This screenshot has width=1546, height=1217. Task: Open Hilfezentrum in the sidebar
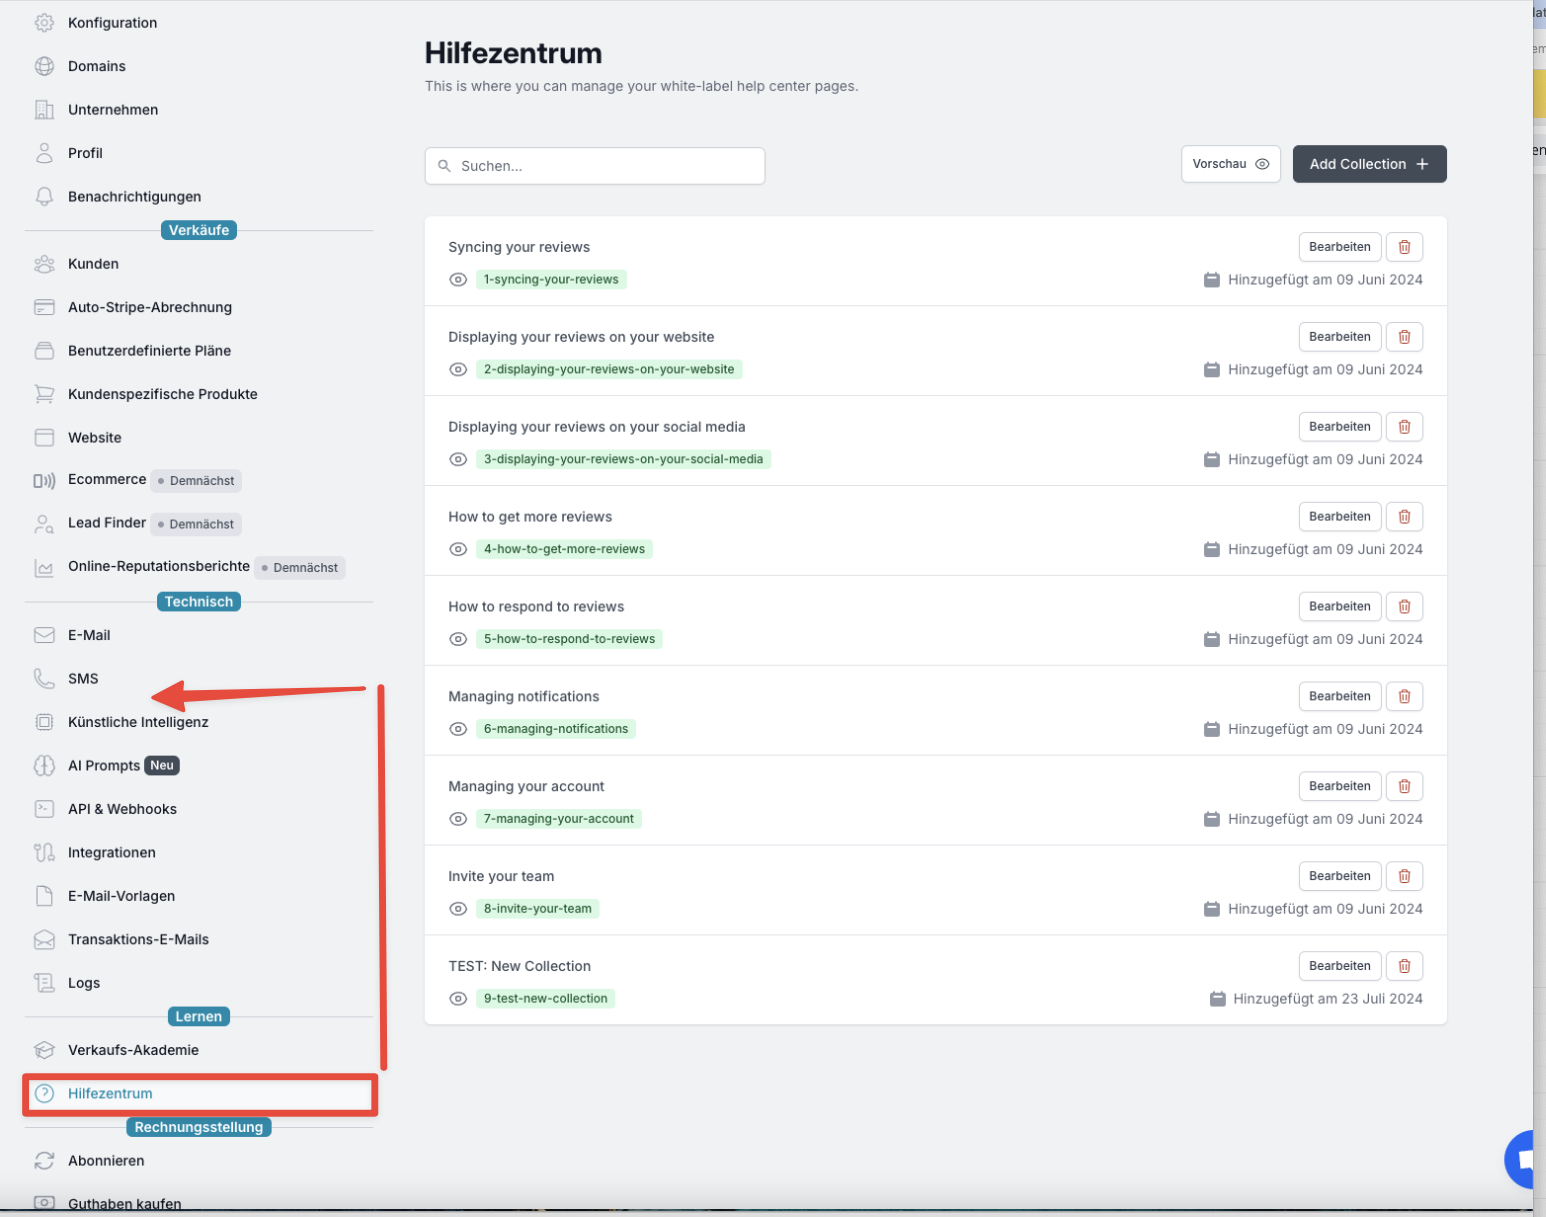(110, 1094)
